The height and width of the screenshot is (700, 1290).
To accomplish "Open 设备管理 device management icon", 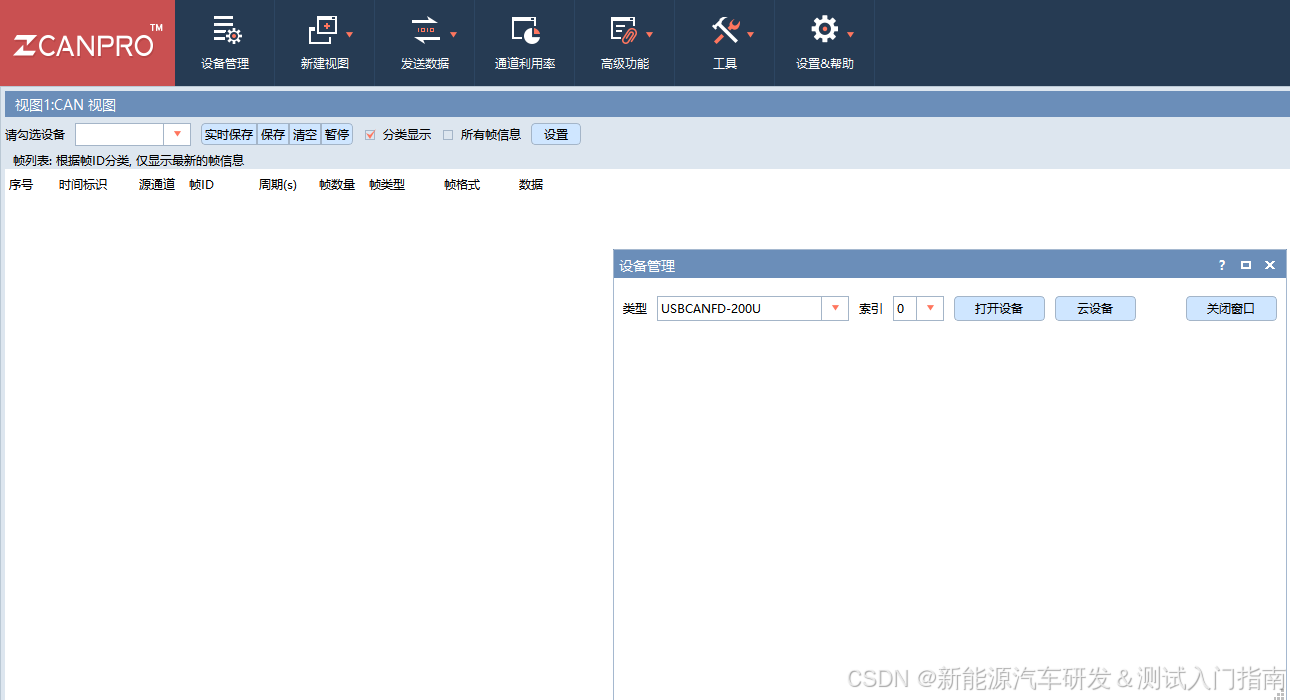I will point(226,31).
